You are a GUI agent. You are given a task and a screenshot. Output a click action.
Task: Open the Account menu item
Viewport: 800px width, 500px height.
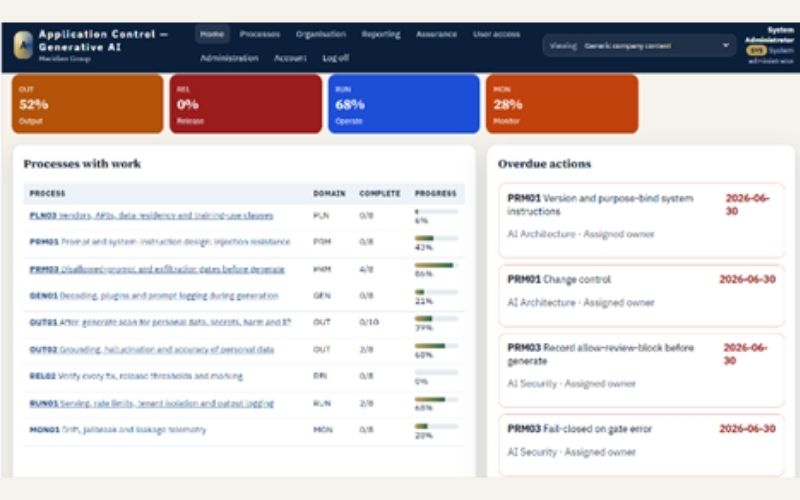tap(290, 58)
